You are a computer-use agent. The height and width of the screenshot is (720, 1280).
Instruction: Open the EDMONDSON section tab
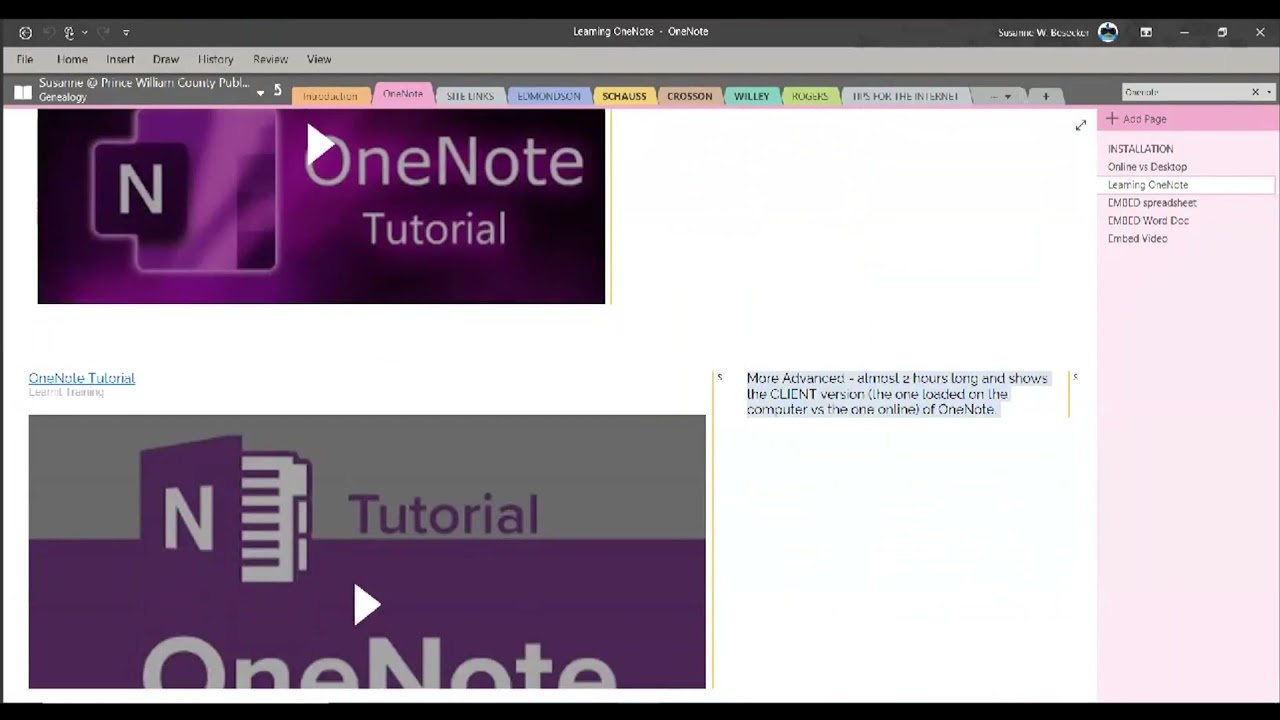pyautogui.click(x=549, y=96)
